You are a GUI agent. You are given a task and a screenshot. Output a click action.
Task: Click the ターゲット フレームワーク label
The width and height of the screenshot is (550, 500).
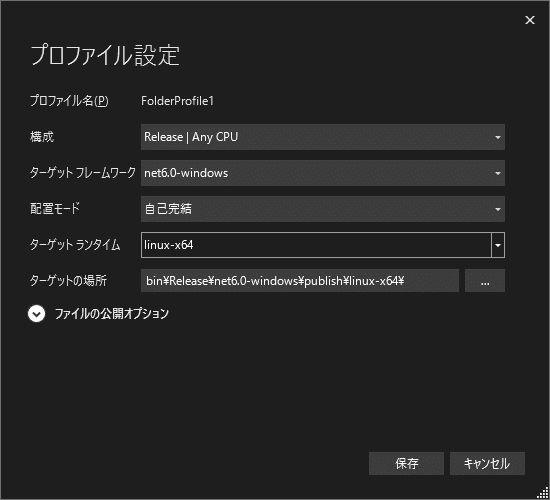pyautogui.click(x=83, y=173)
